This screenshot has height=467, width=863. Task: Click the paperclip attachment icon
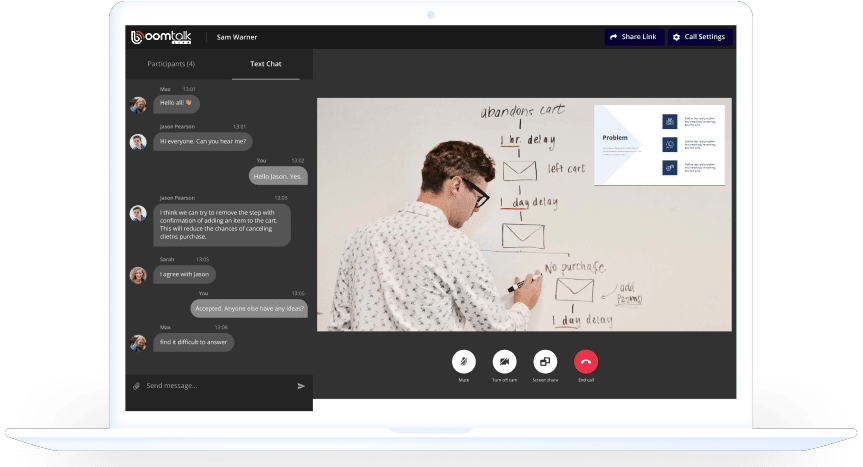click(136, 385)
